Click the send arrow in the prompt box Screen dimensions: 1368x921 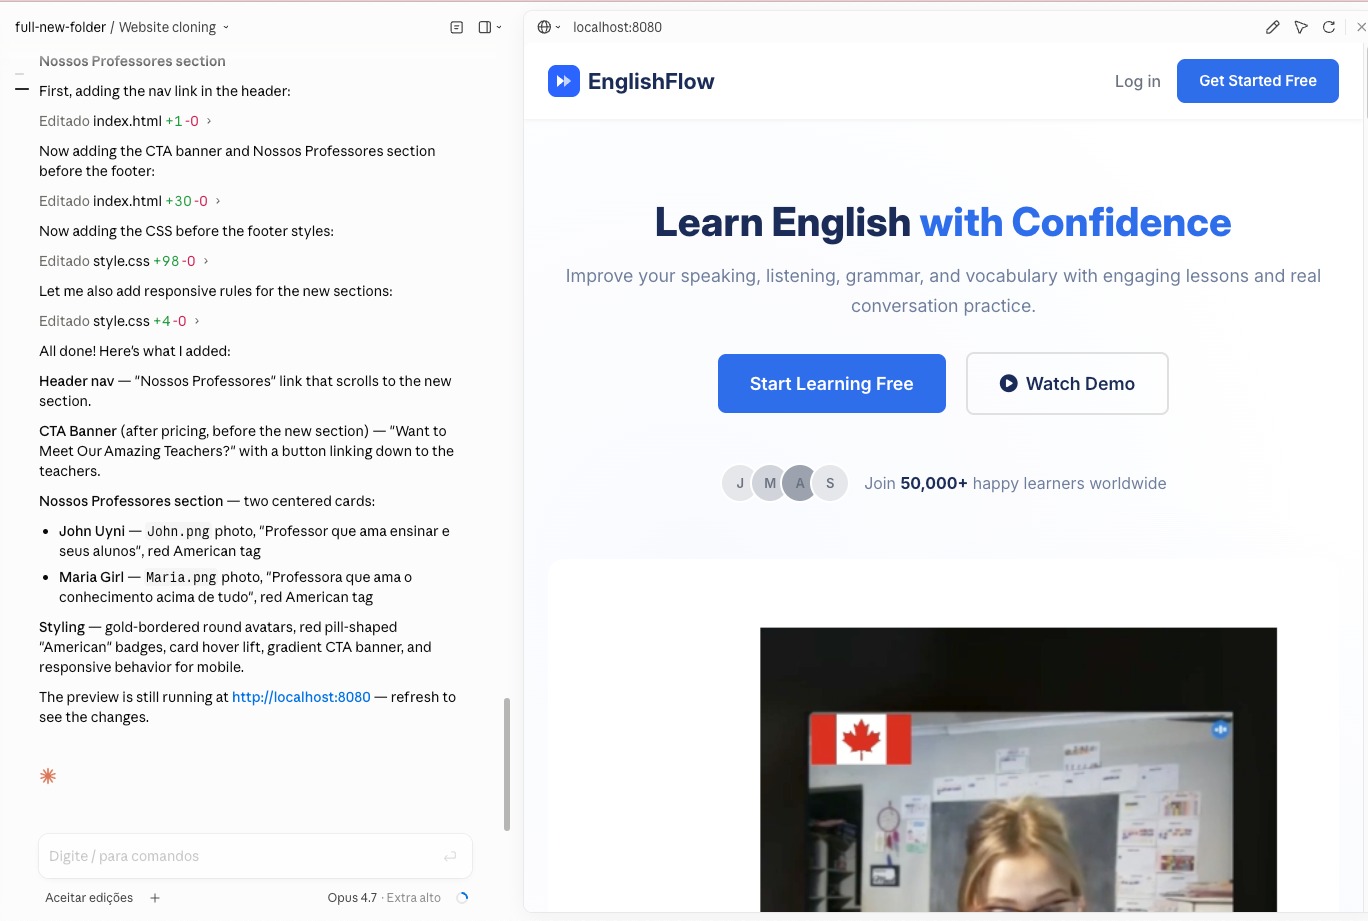450,856
